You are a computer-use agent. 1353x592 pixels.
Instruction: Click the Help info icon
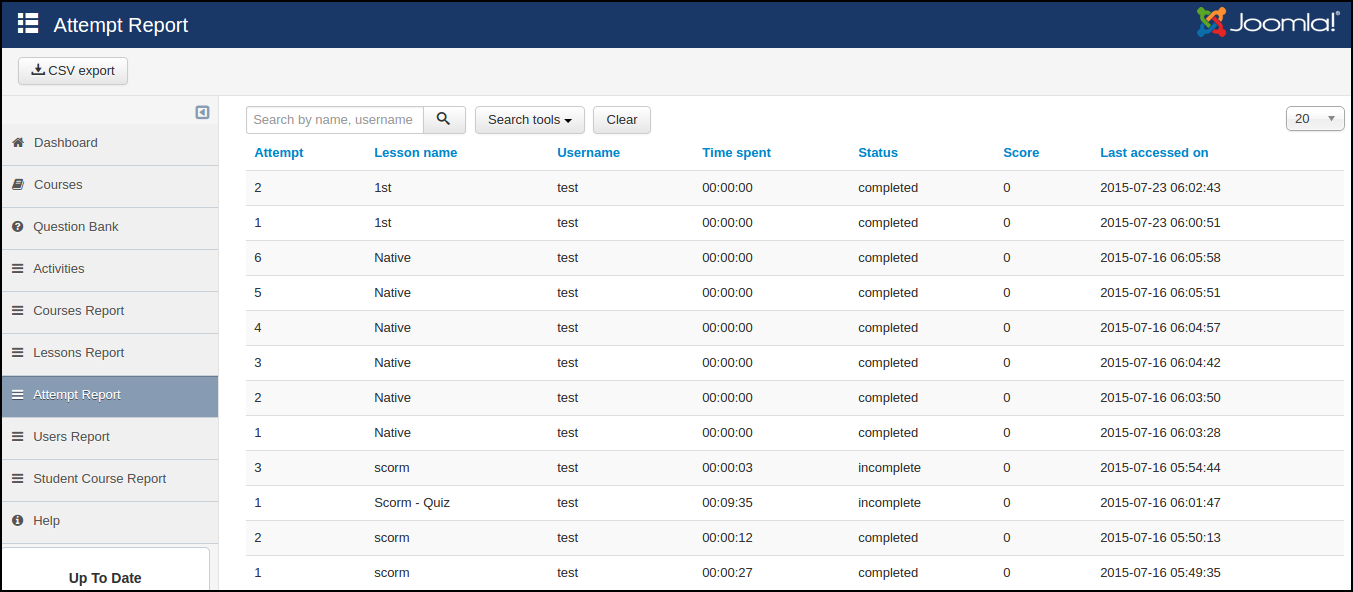point(18,521)
